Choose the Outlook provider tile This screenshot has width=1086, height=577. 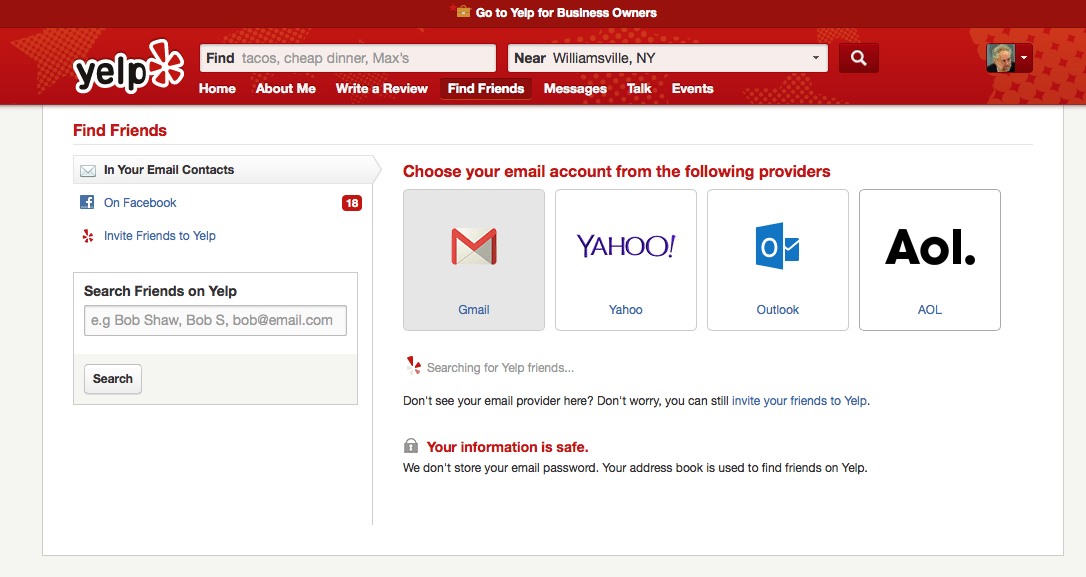(x=778, y=260)
